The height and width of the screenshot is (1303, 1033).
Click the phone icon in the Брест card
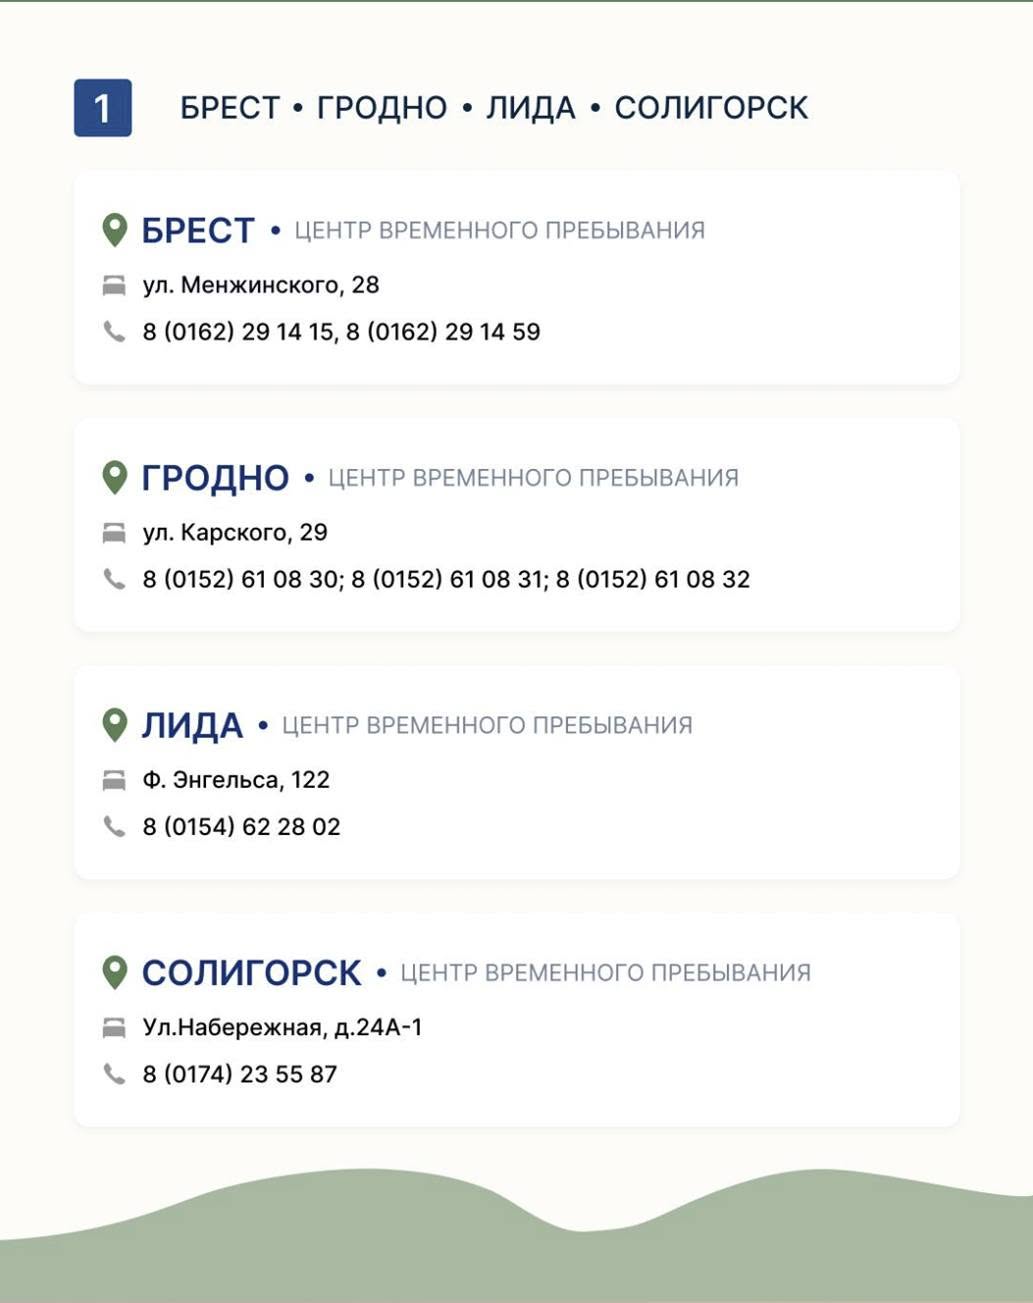114,331
